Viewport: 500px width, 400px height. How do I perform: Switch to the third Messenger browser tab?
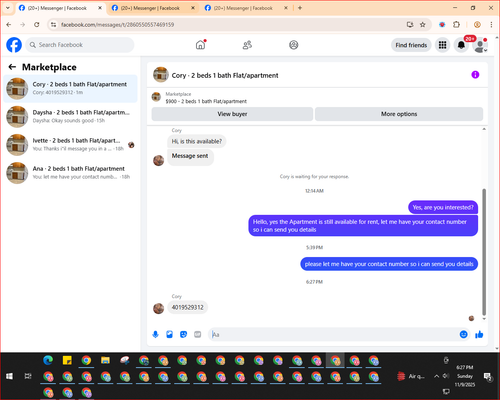[246, 8]
